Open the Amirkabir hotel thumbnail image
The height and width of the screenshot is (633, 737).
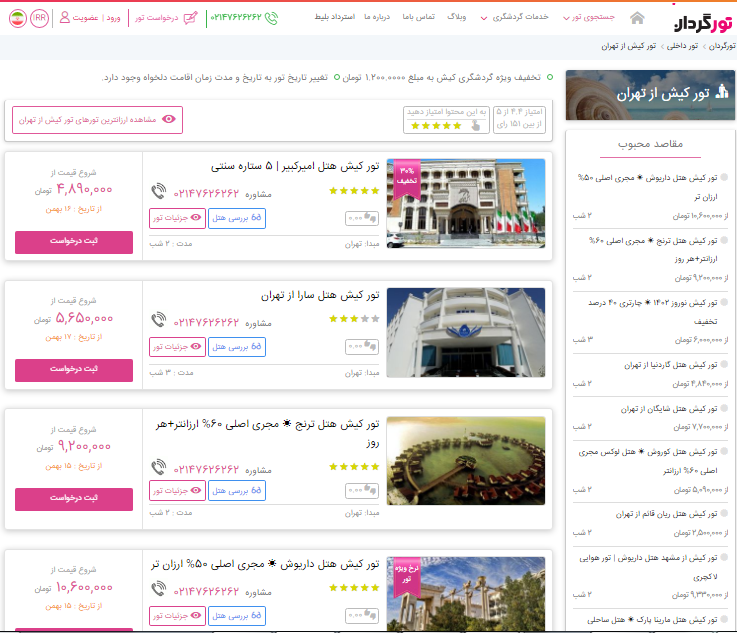[x=466, y=203]
